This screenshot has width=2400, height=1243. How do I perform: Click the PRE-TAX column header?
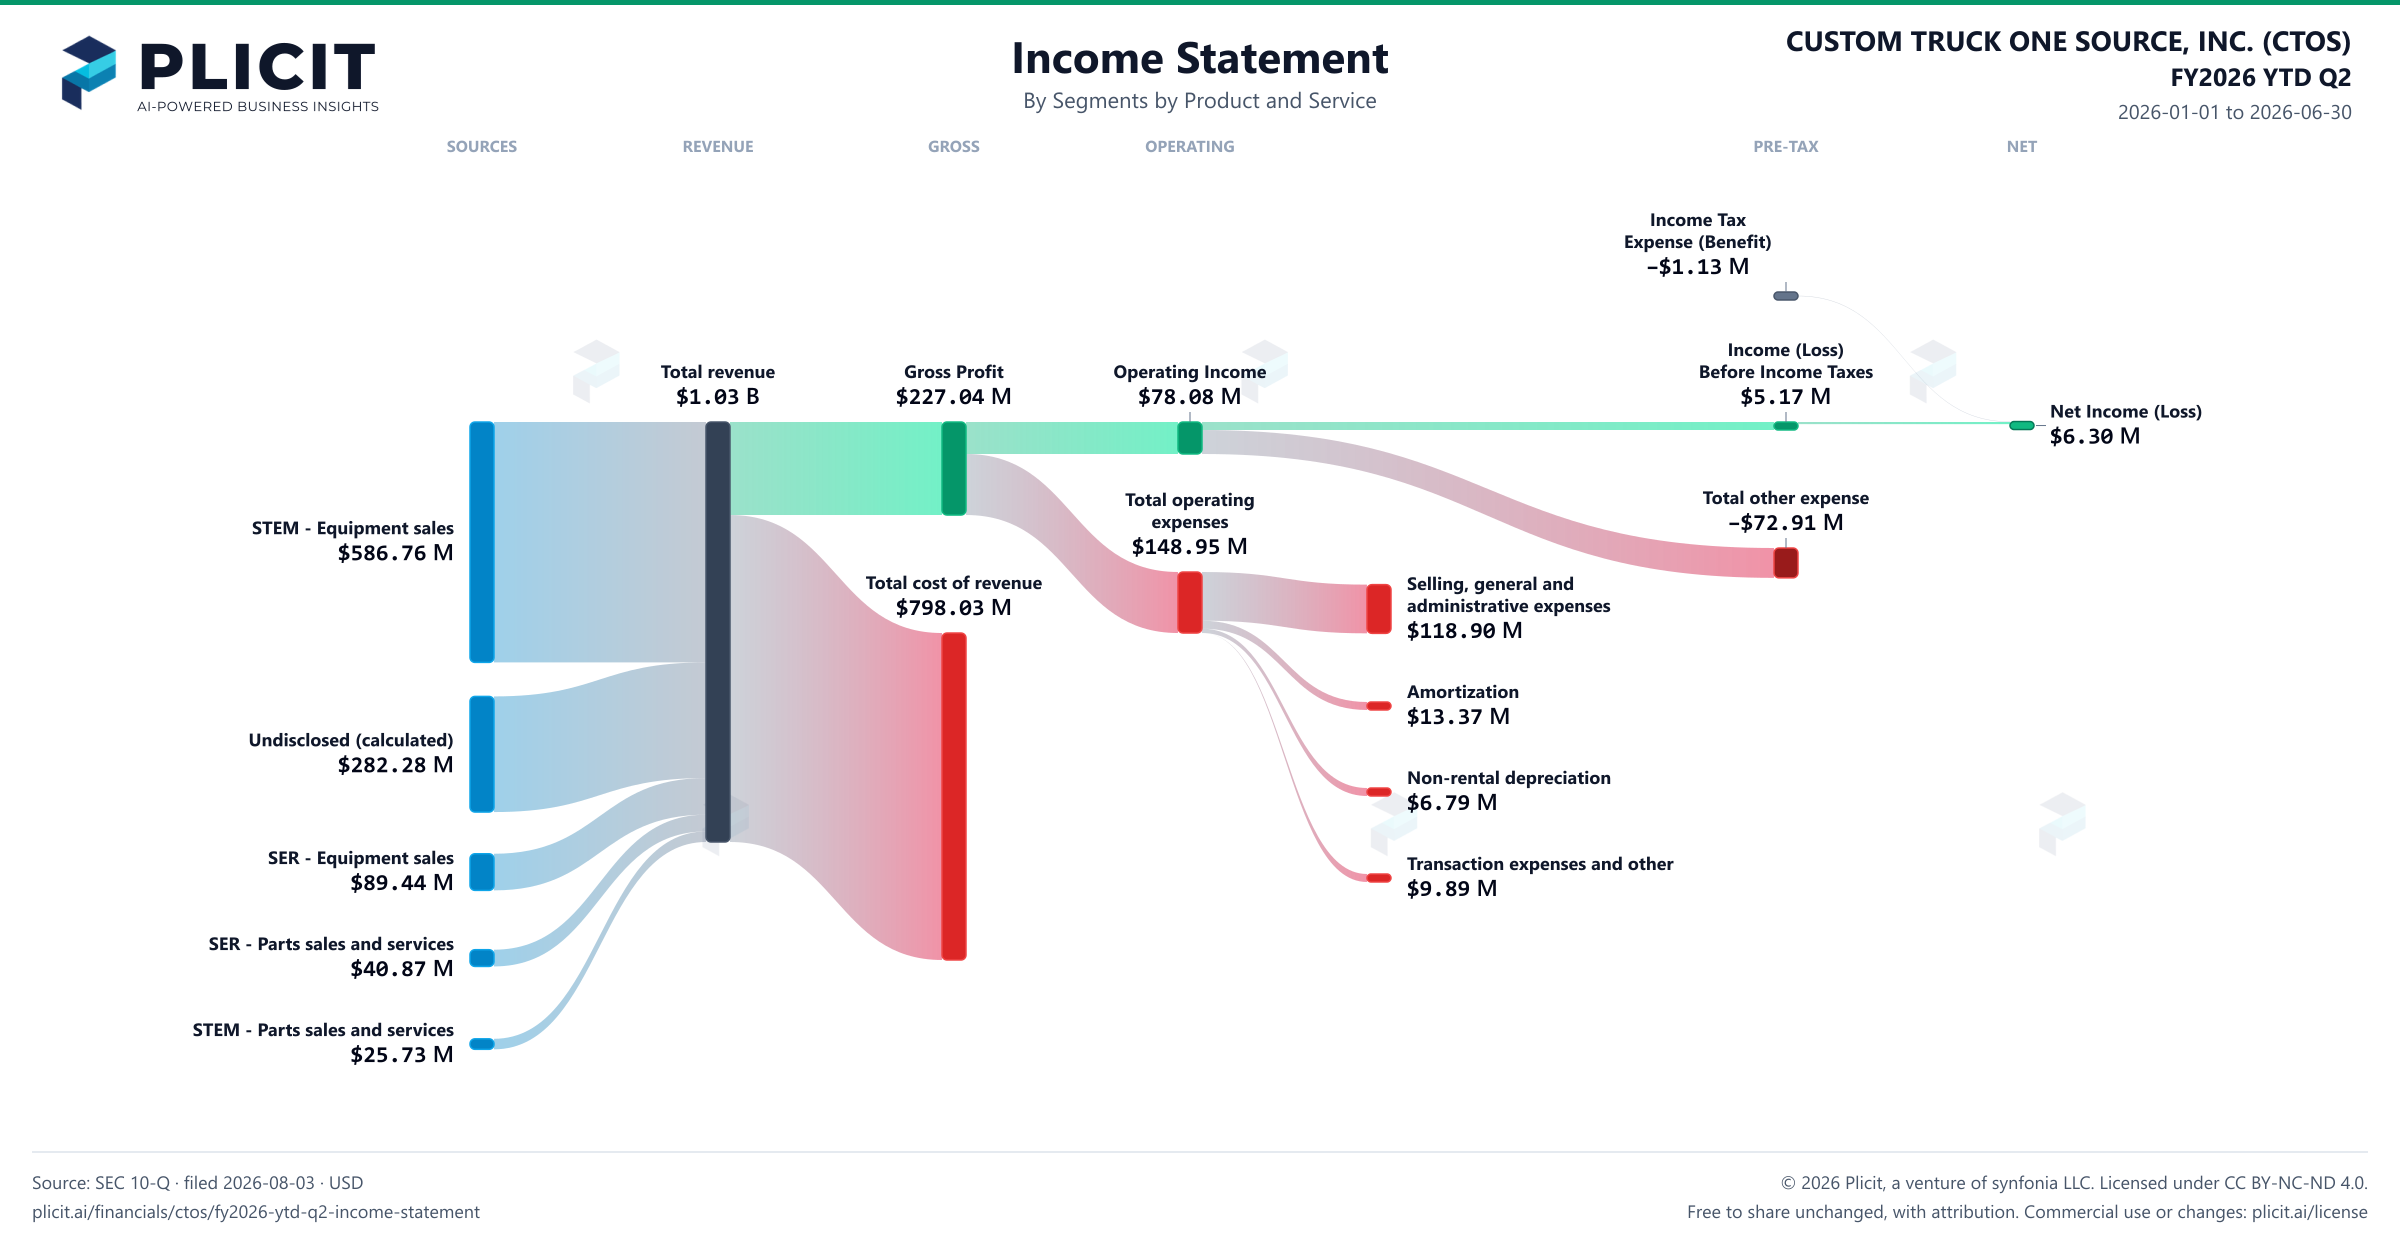click(x=1786, y=146)
